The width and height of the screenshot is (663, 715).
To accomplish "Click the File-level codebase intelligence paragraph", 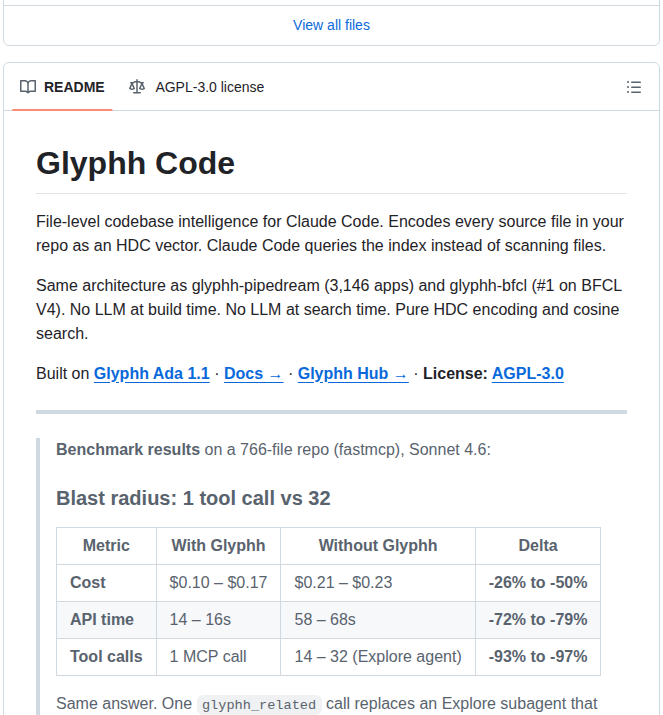I will point(330,233).
